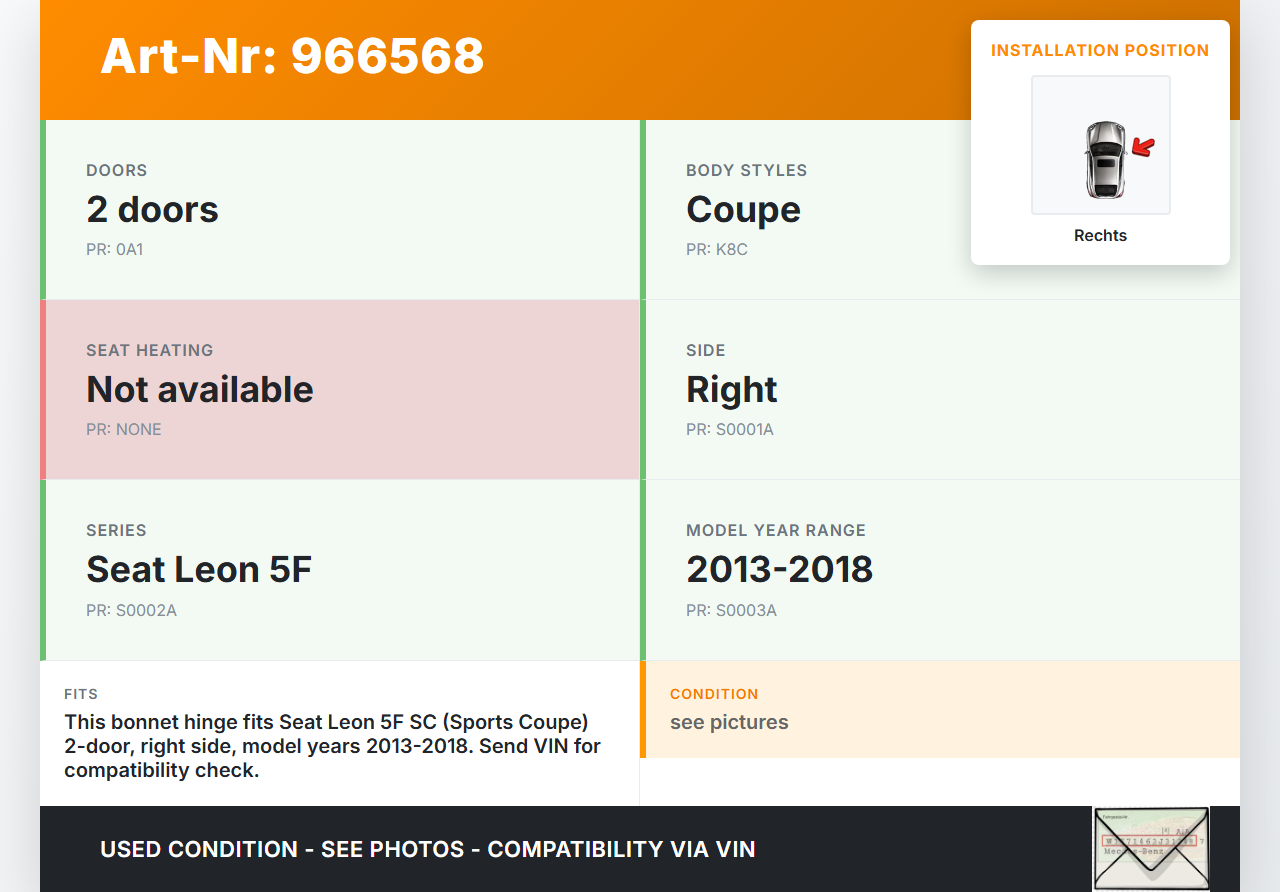Click the top-view car image
Screen dimensions: 1280x892
pyautogui.click(x=1104, y=159)
